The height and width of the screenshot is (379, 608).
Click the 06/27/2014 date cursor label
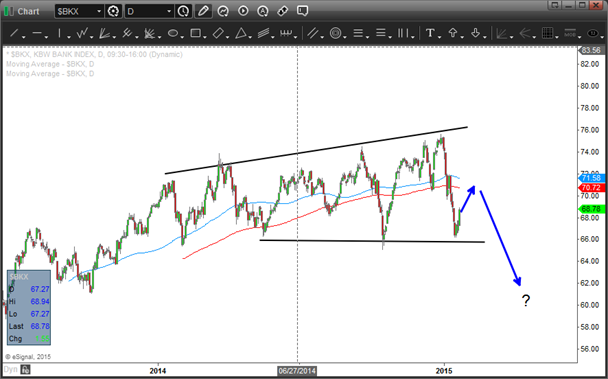click(297, 371)
